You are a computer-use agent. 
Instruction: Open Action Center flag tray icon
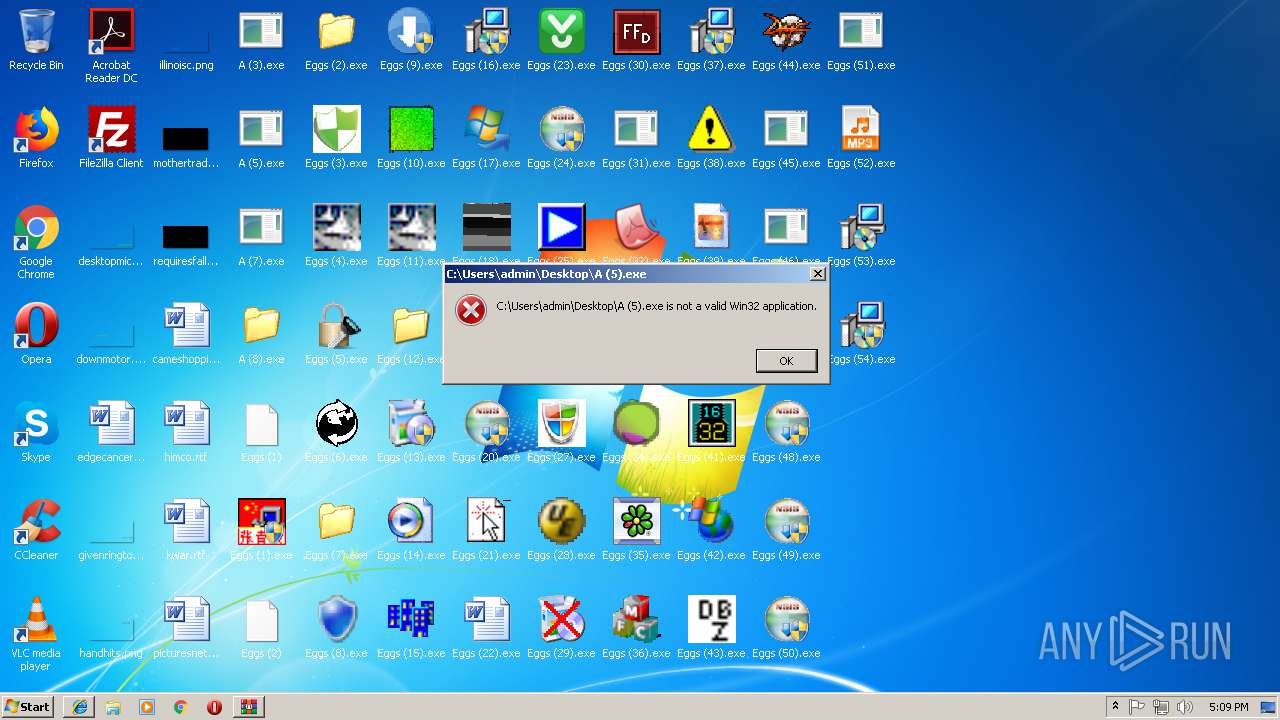tap(1137, 707)
